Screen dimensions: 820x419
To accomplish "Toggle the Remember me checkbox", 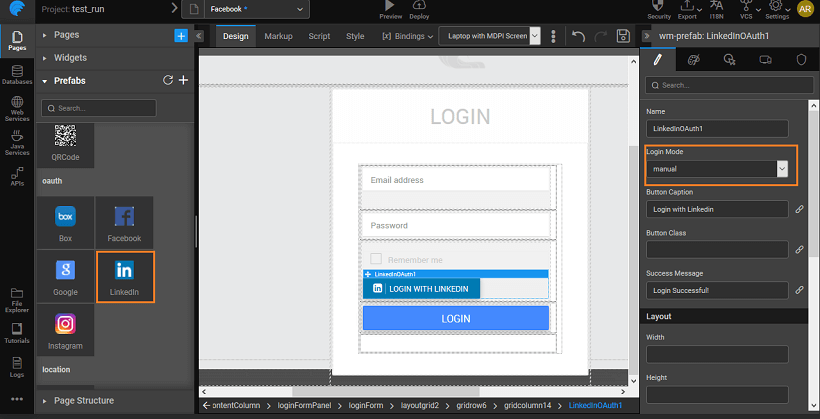I will coord(376,259).
